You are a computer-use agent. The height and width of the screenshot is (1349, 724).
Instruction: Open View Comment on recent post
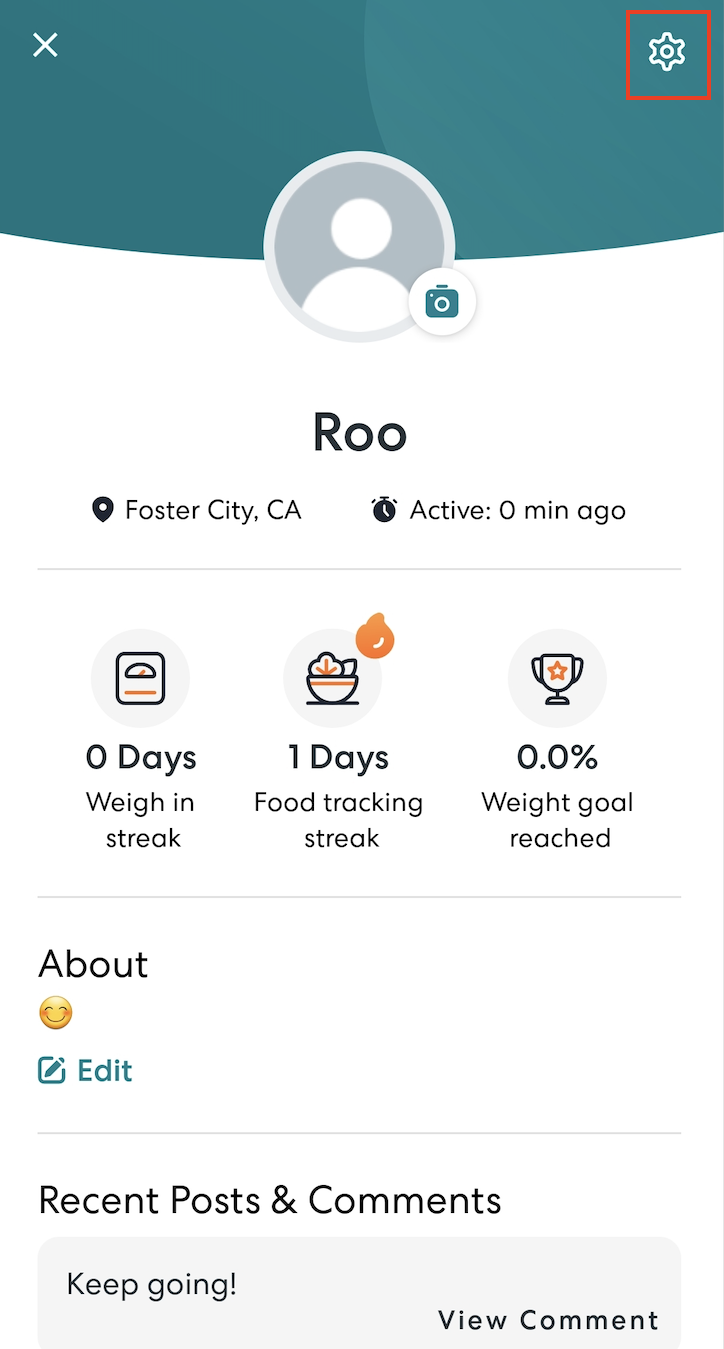pyautogui.click(x=548, y=1320)
